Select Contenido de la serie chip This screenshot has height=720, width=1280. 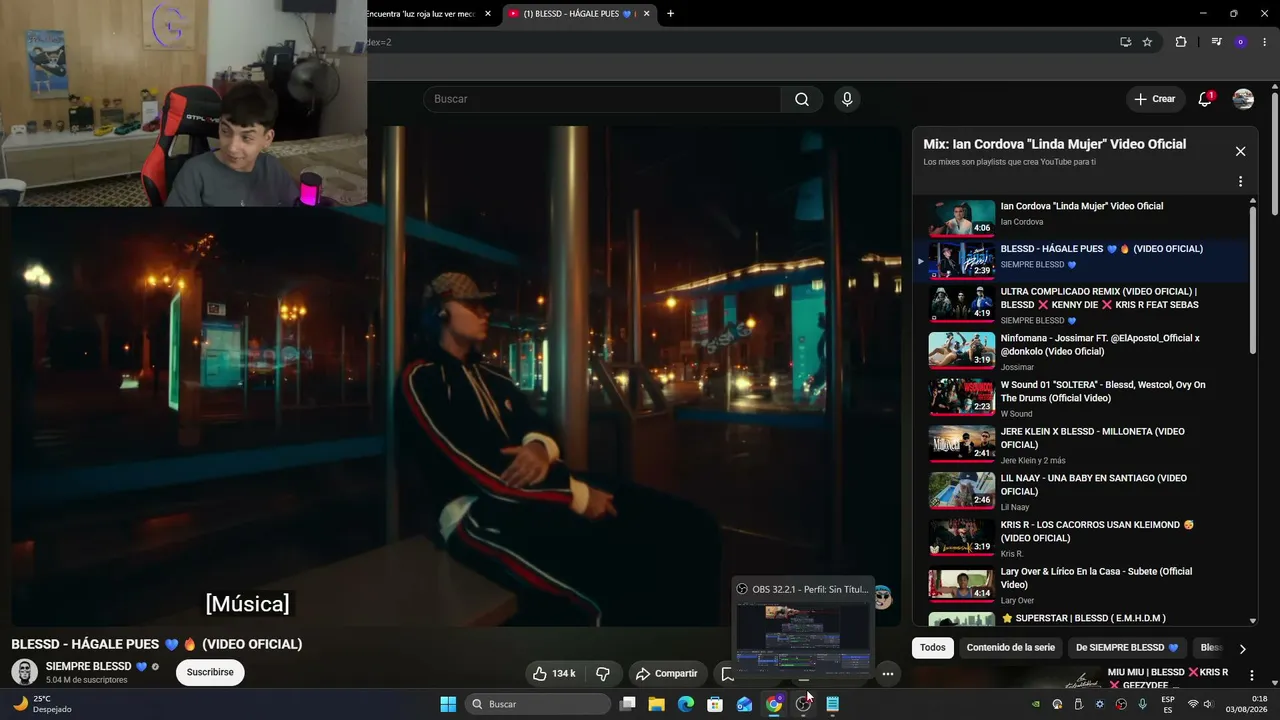click(1011, 648)
